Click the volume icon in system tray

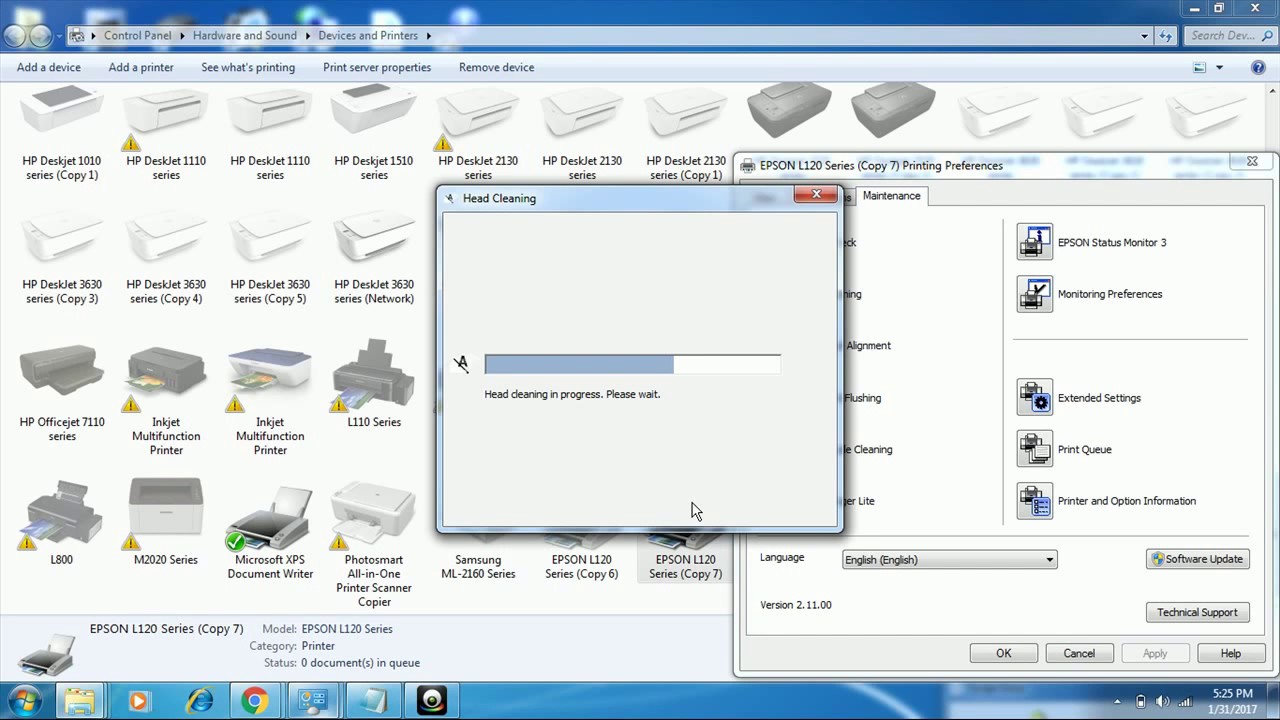(x=1162, y=701)
